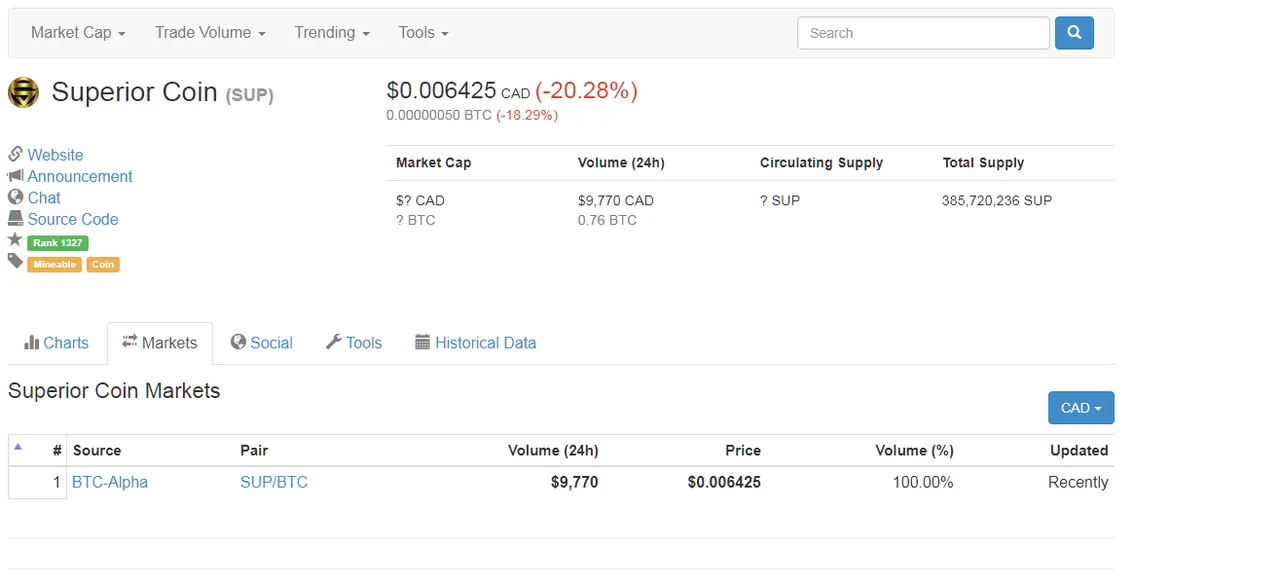Click the 0.76 BTC volume value
Viewport: 1280px width, 578px height.
pos(607,220)
